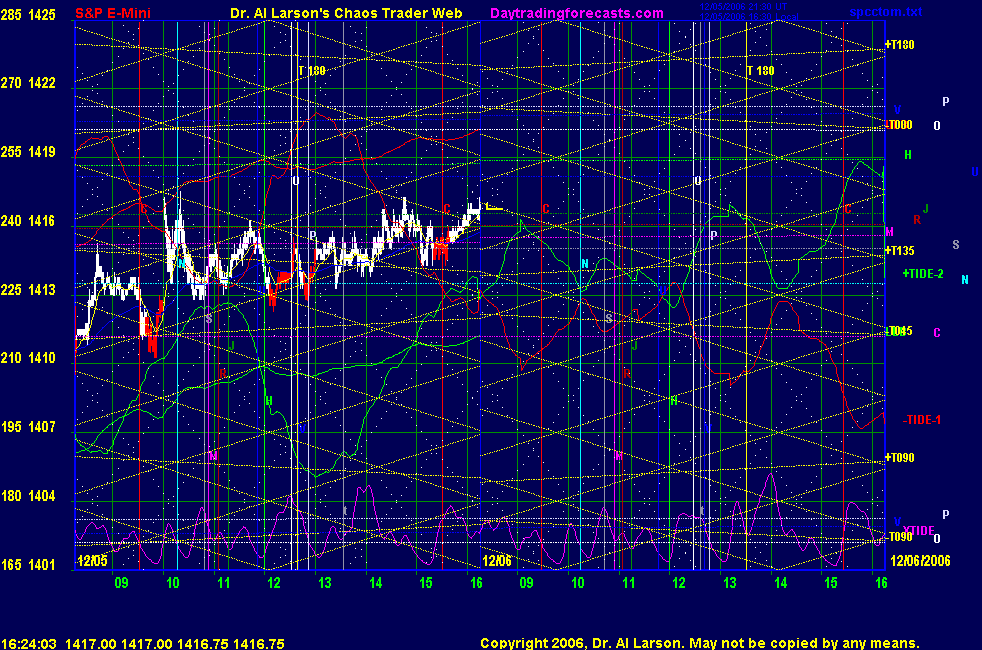Screen dimensions: 982x650
Task: Click the green "J" in the right margin
Action: click(x=926, y=209)
